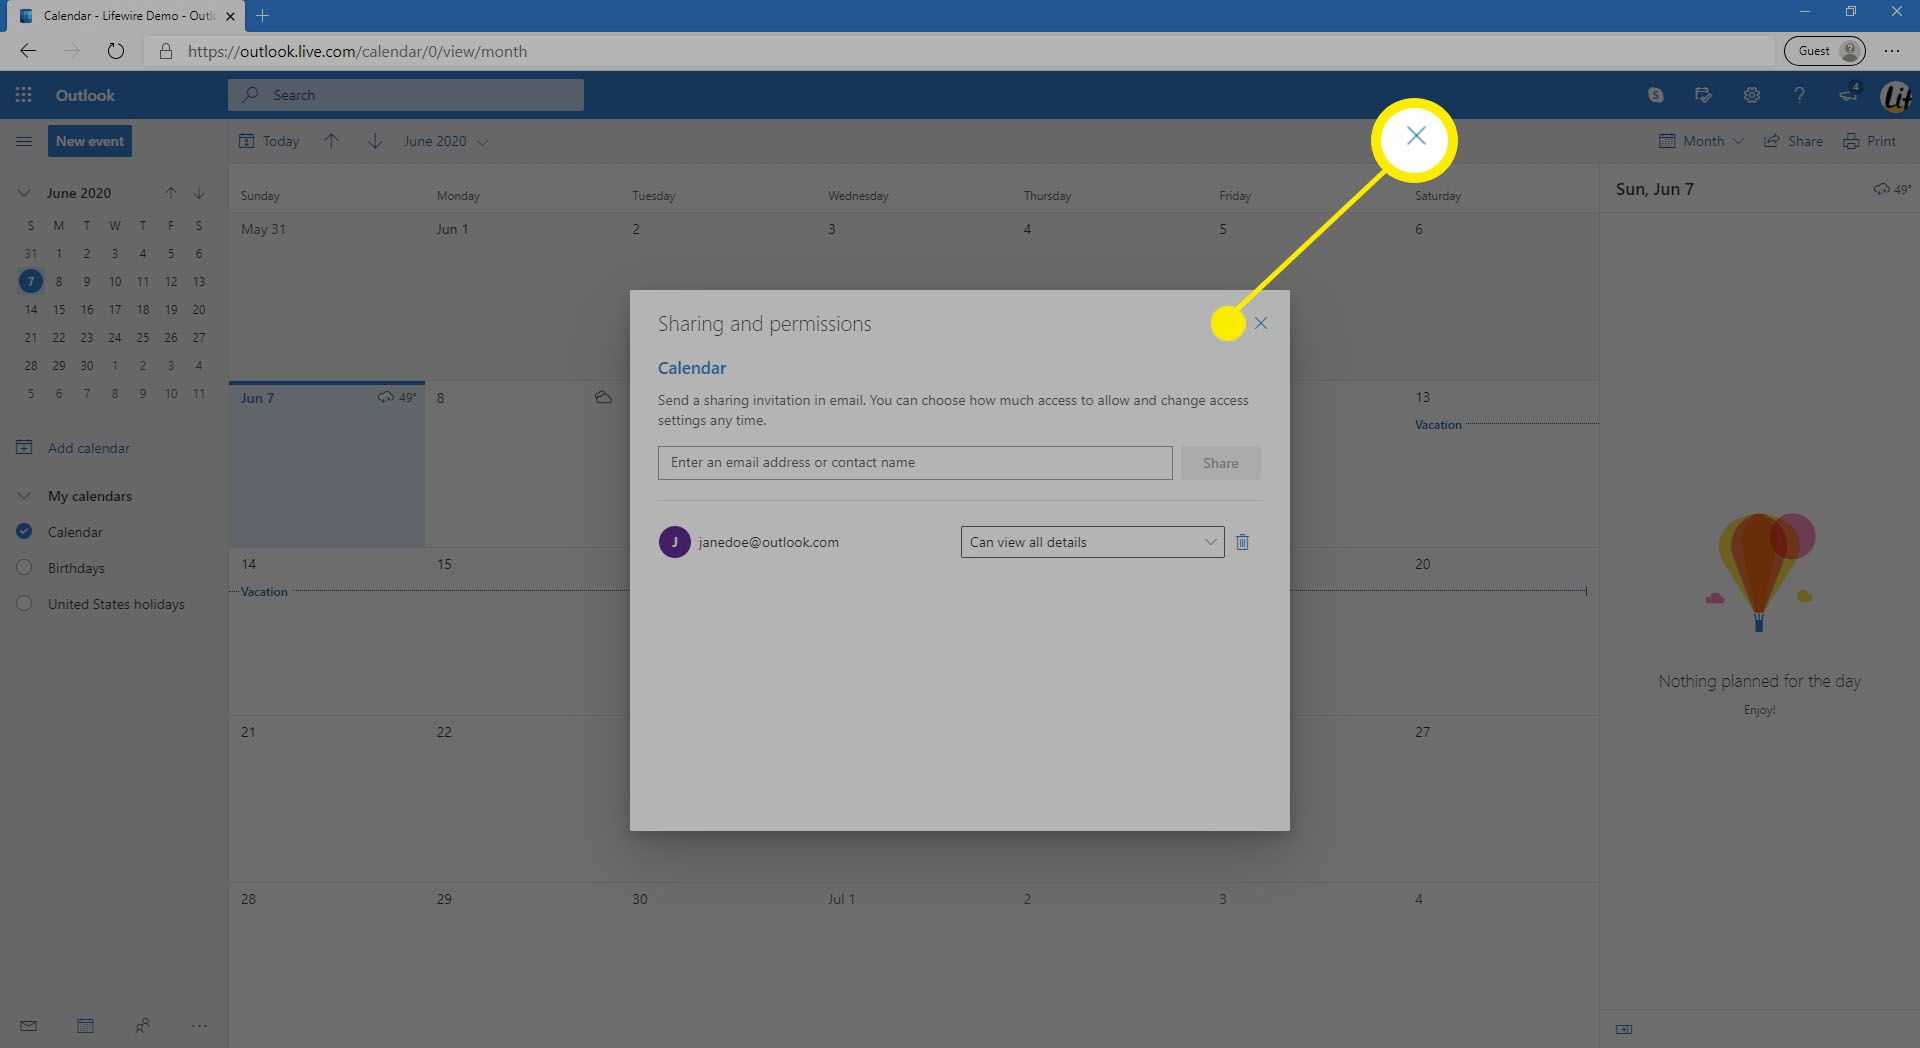Create a New event
This screenshot has height=1048, width=1920.
(x=90, y=141)
